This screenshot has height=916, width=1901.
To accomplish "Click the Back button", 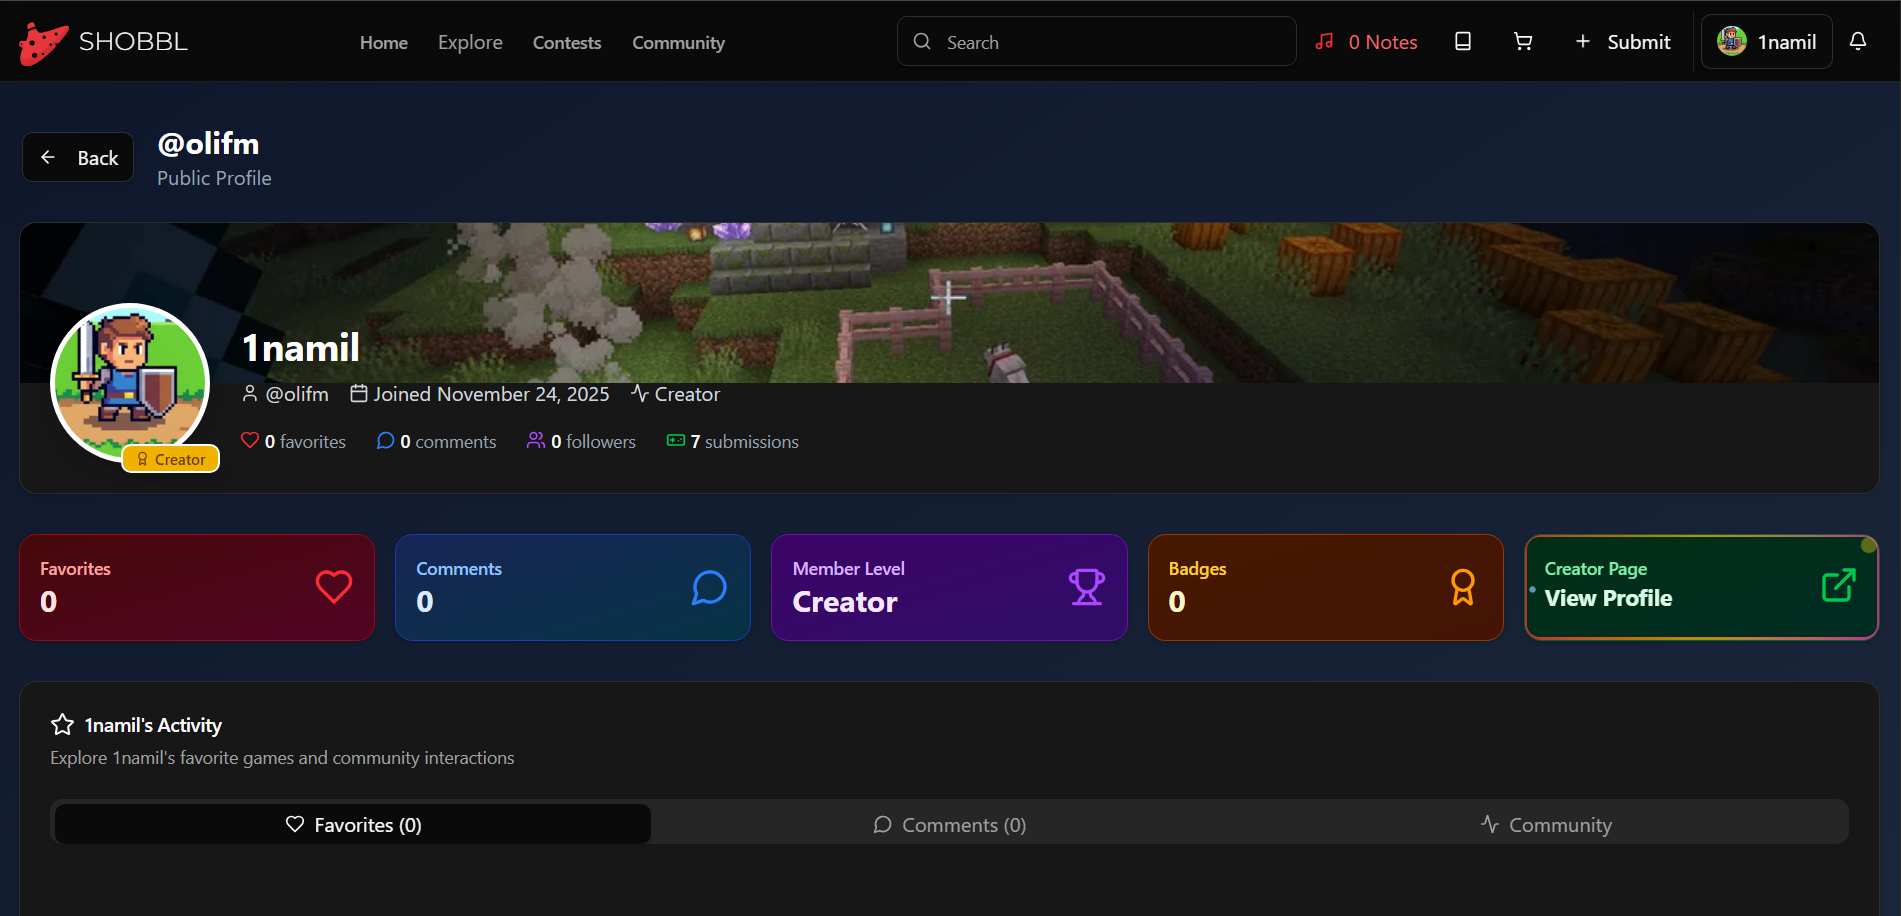I will coord(77,157).
